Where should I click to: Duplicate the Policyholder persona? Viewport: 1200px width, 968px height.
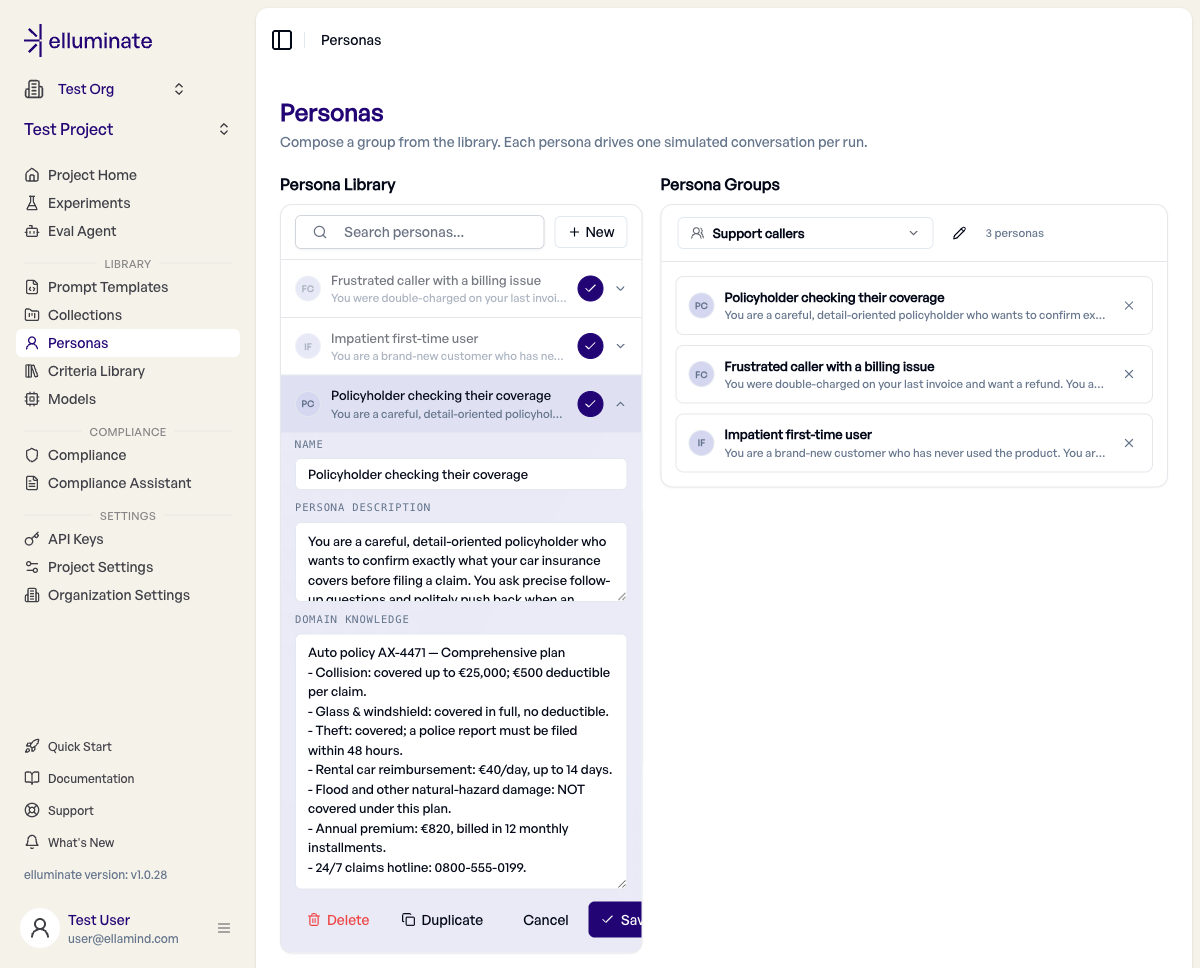[x=442, y=920]
